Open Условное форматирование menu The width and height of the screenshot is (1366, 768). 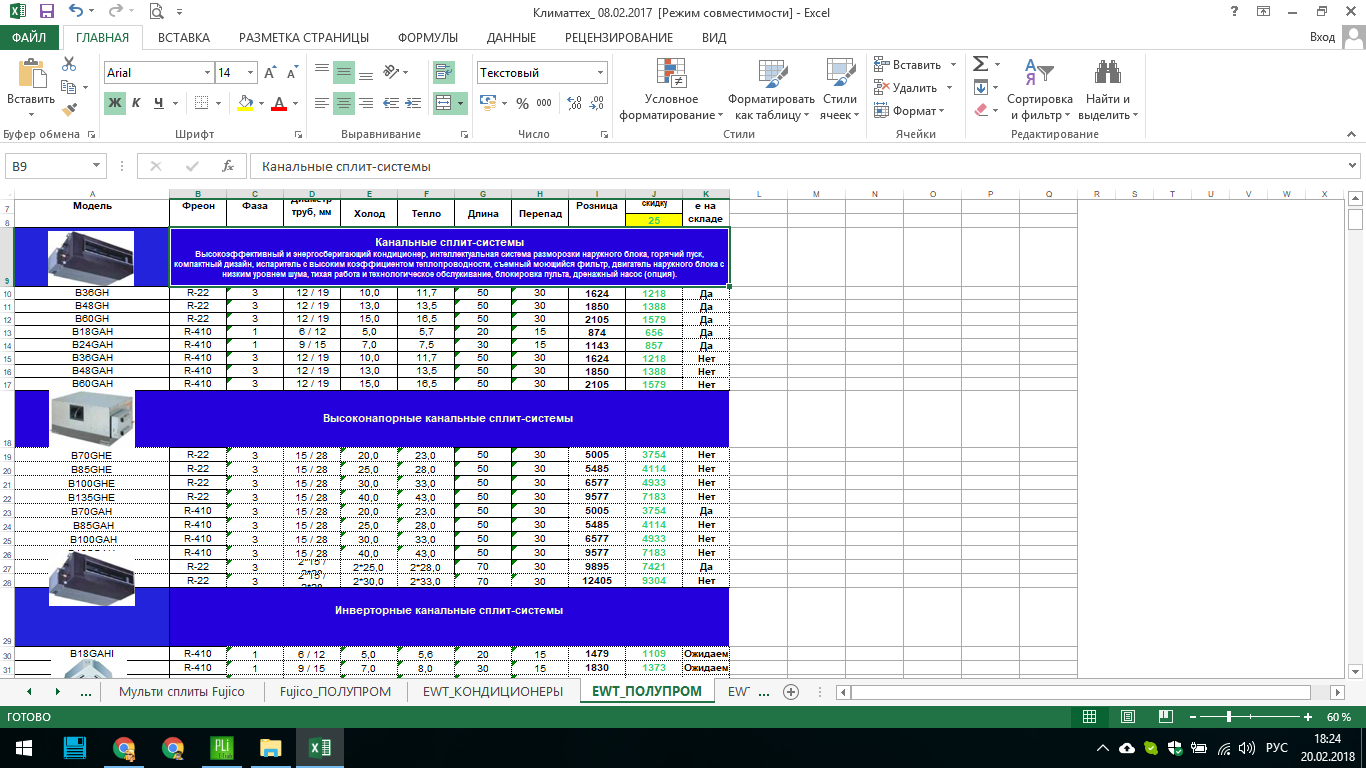click(671, 89)
